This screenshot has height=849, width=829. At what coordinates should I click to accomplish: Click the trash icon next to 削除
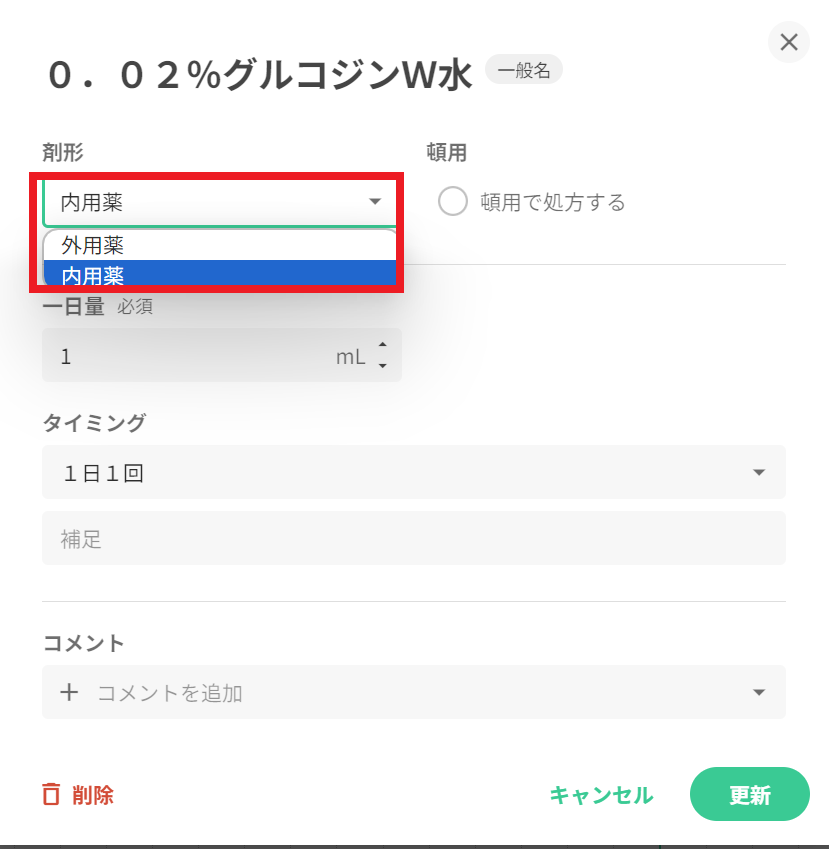click(x=51, y=795)
